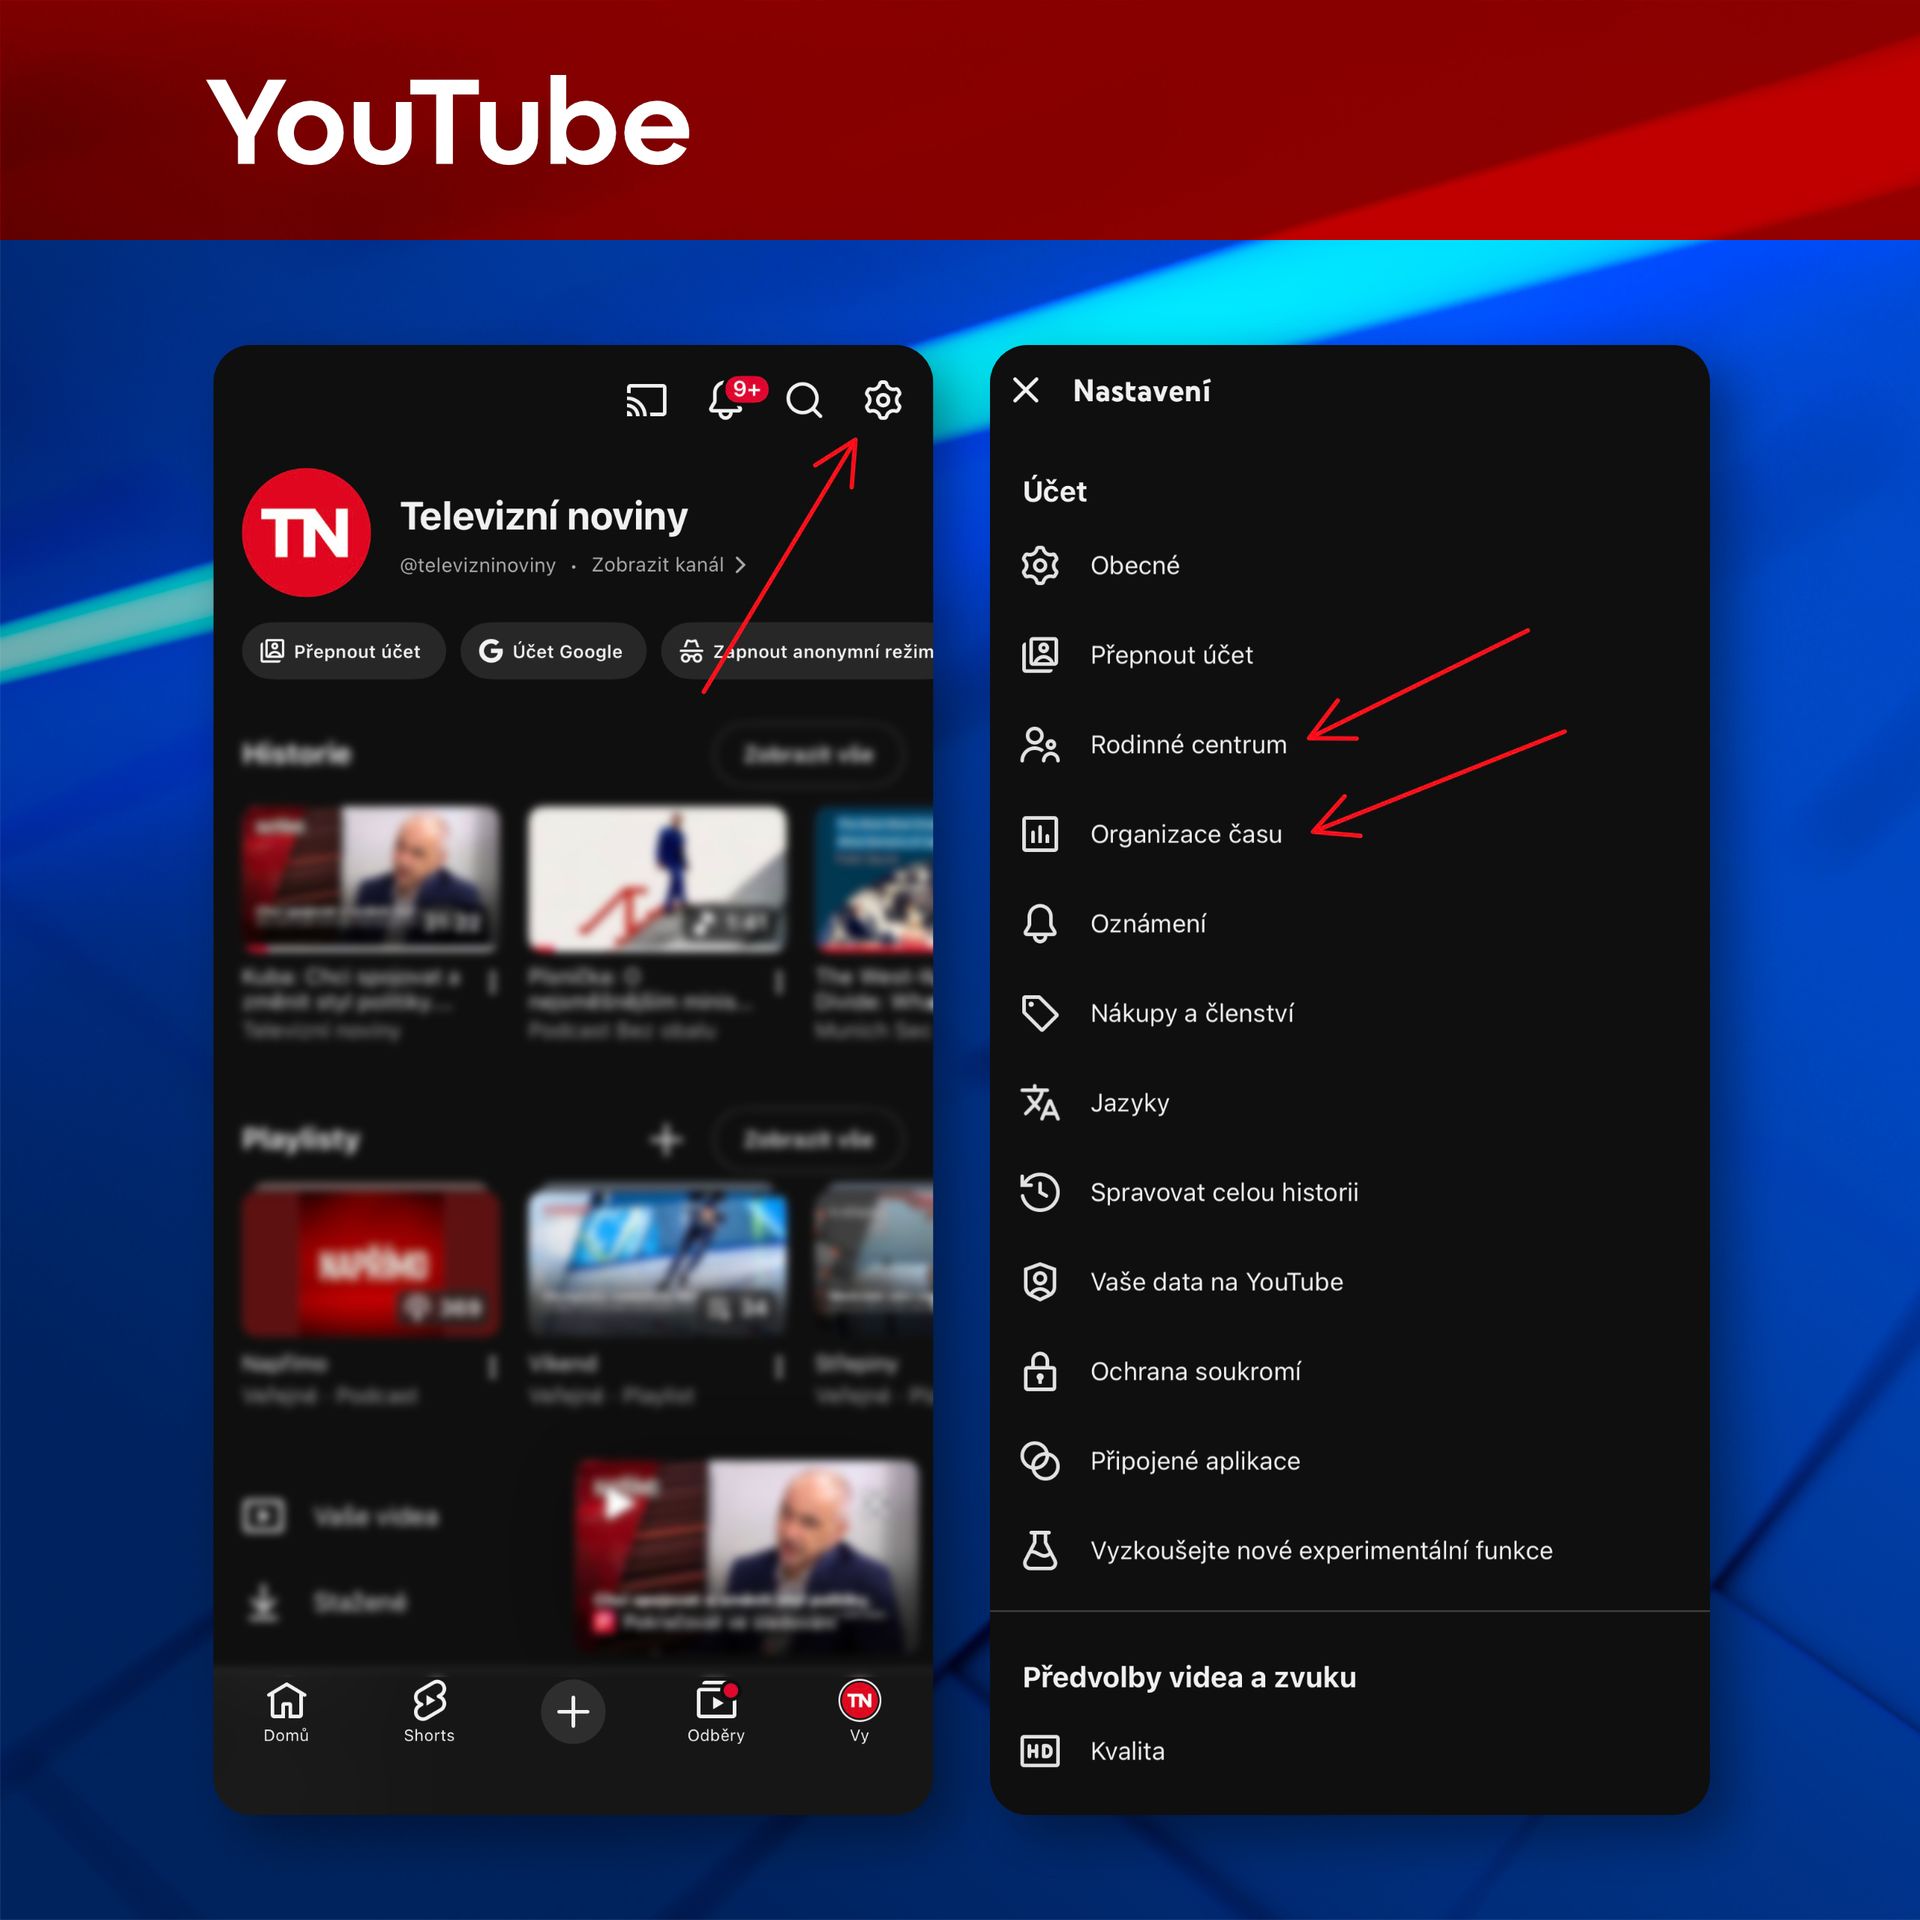The height and width of the screenshot is (1920, 1920).
Task: Tap the Historie Zobrazit vše button
Action: [808, 753]
